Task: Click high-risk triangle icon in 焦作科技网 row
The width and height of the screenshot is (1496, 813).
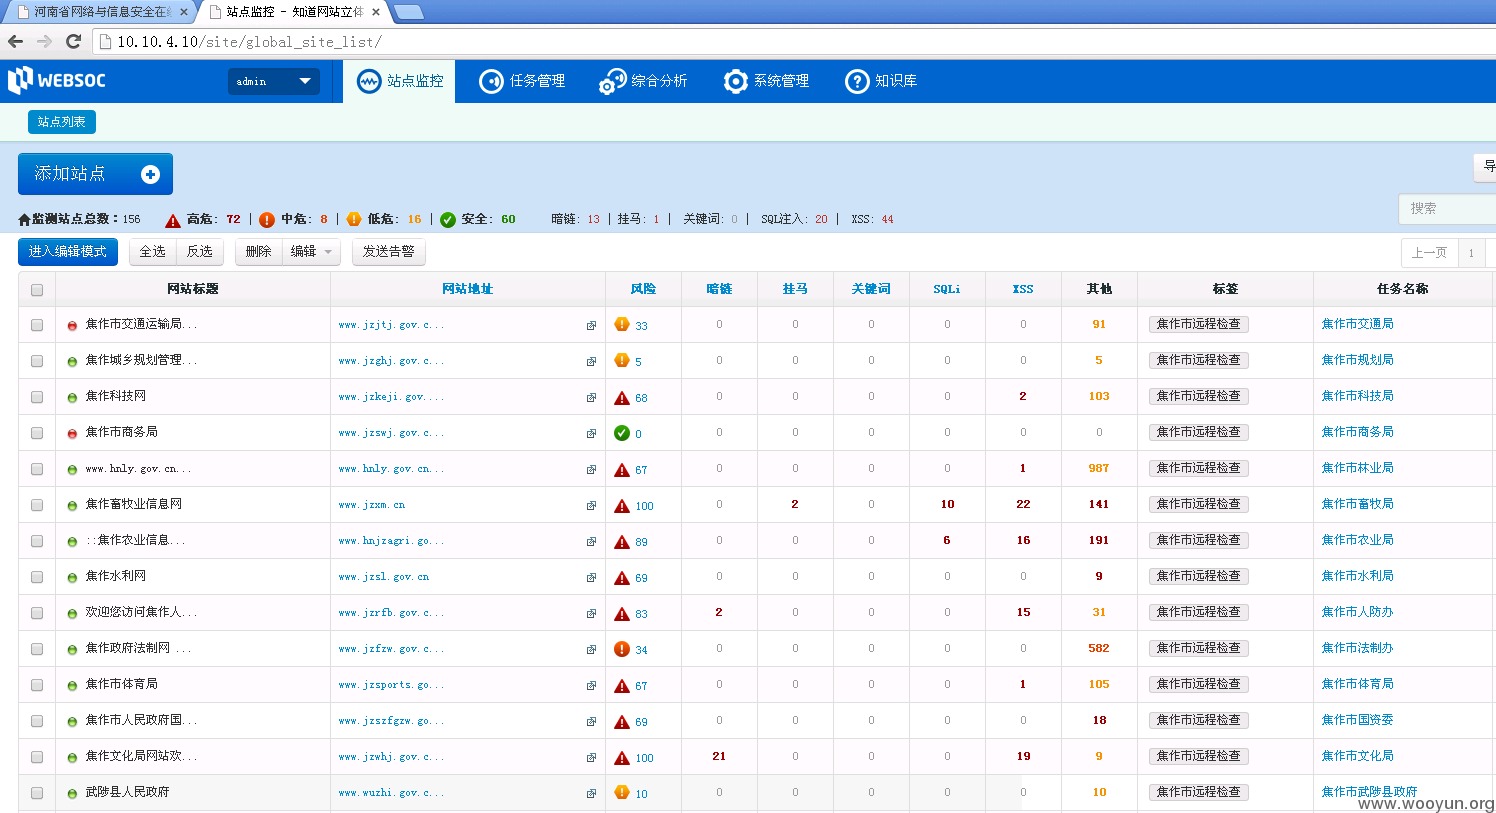Action: coord(622,397)
